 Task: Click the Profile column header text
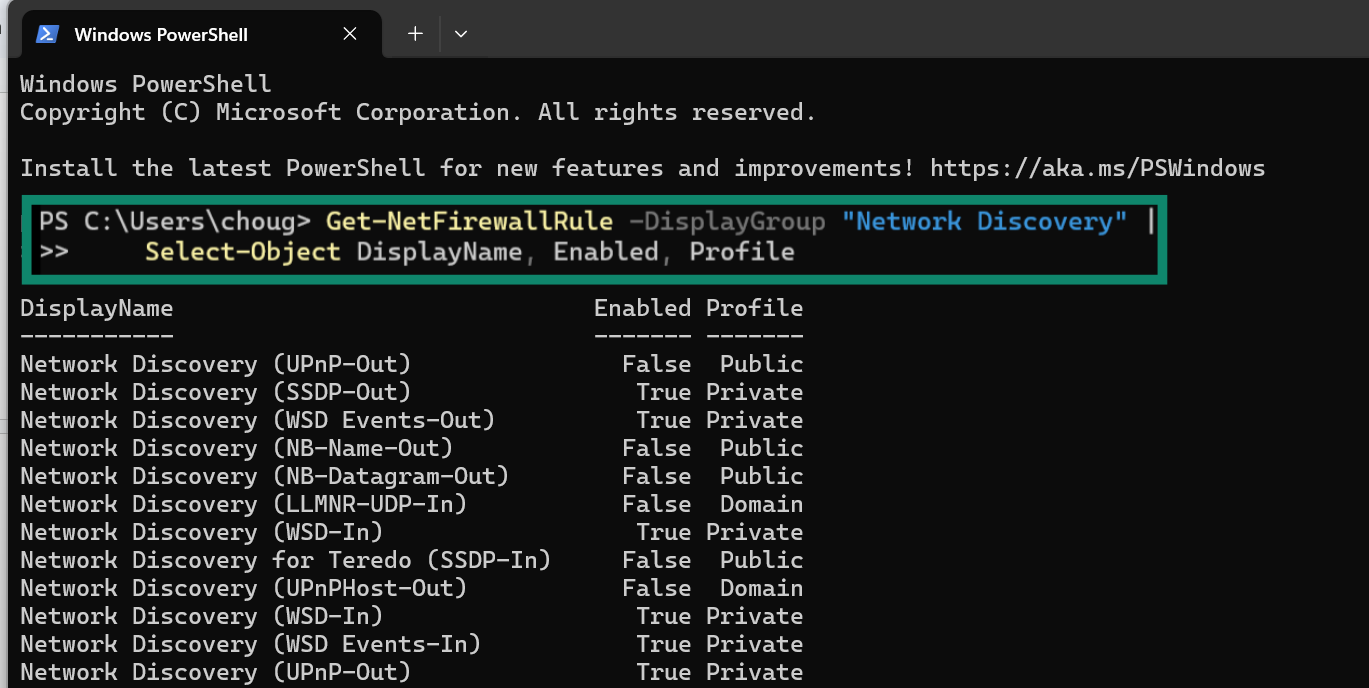754,308
